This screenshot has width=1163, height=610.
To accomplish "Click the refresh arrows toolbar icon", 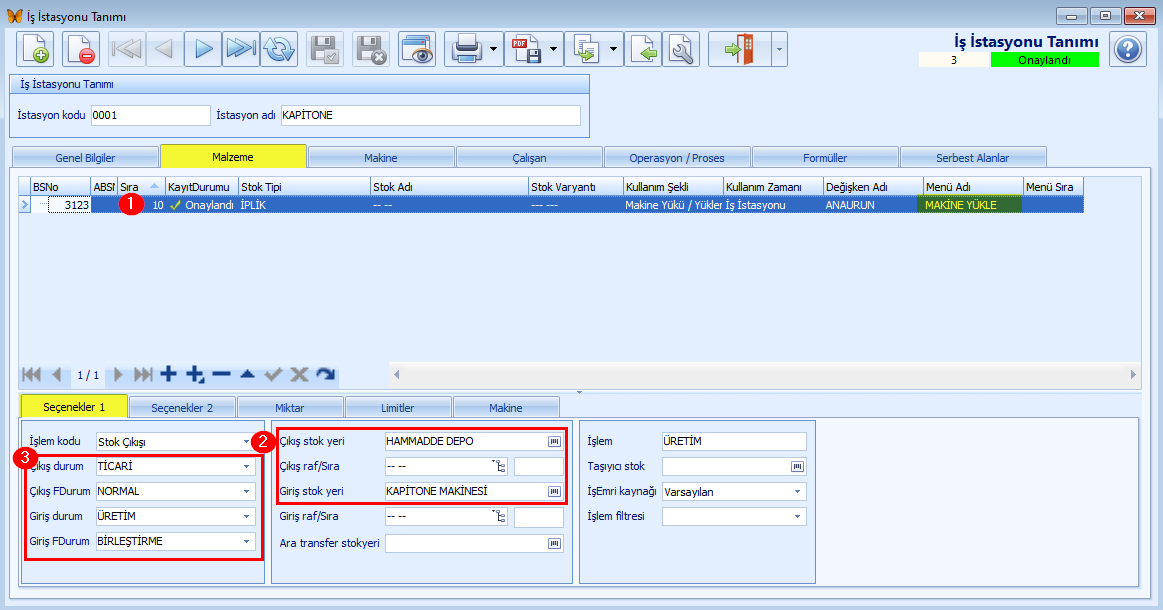I will pos(279,50).
